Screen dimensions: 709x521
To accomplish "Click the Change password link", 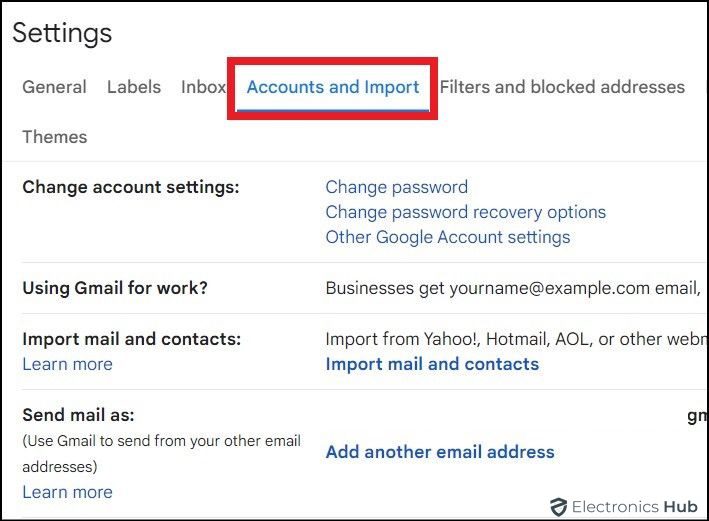I will [396, 187].
